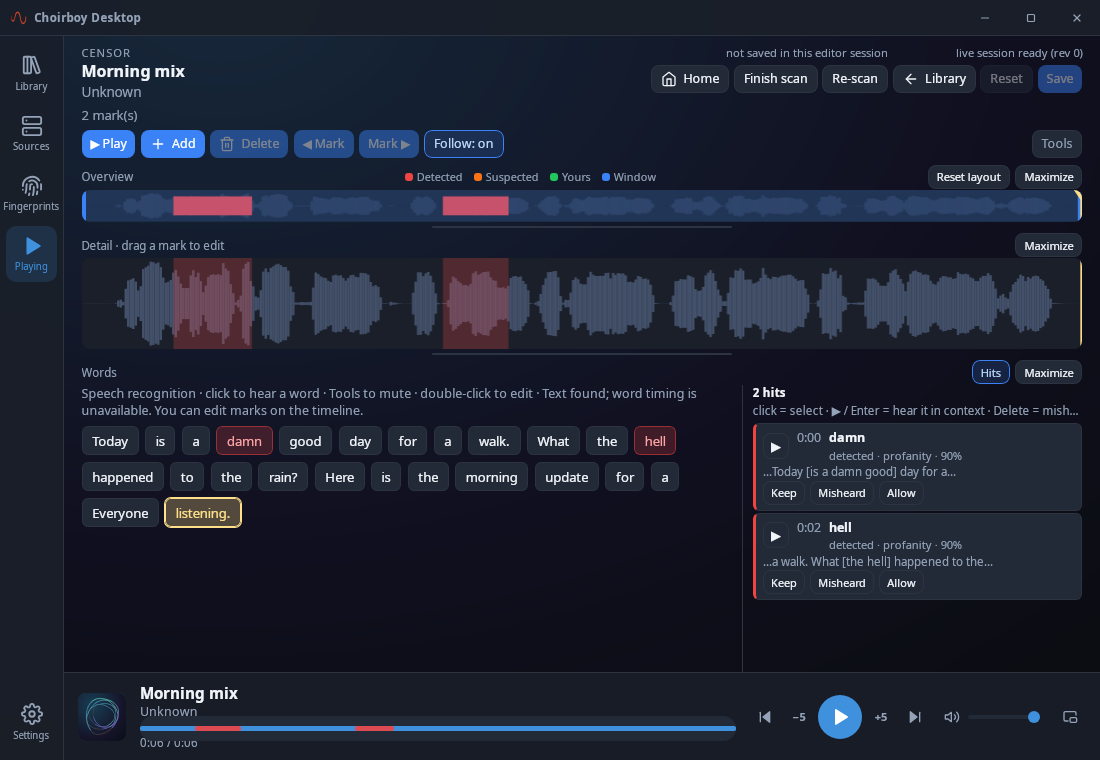Screen dimensions: 1100x760
Task: Click the Overview scrollbar handle
Action: (582, 227)
